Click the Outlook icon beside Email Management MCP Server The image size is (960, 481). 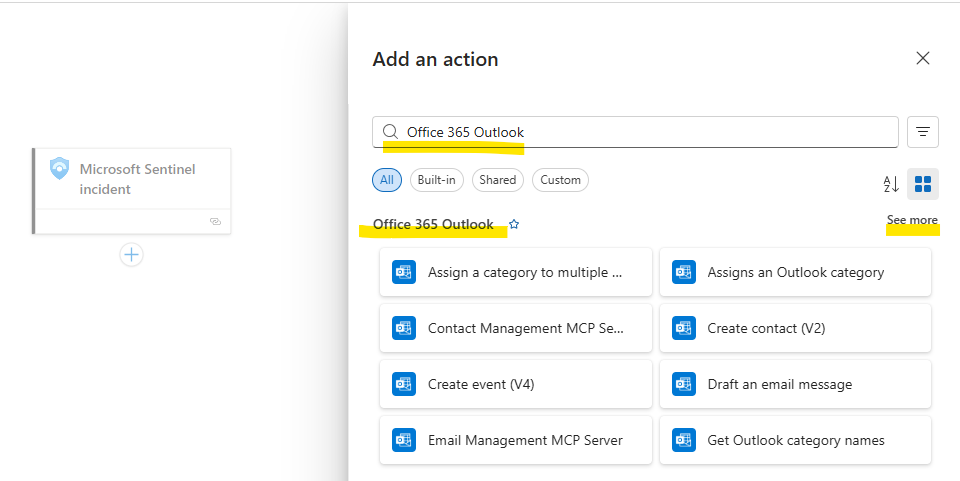coord(404,440)
